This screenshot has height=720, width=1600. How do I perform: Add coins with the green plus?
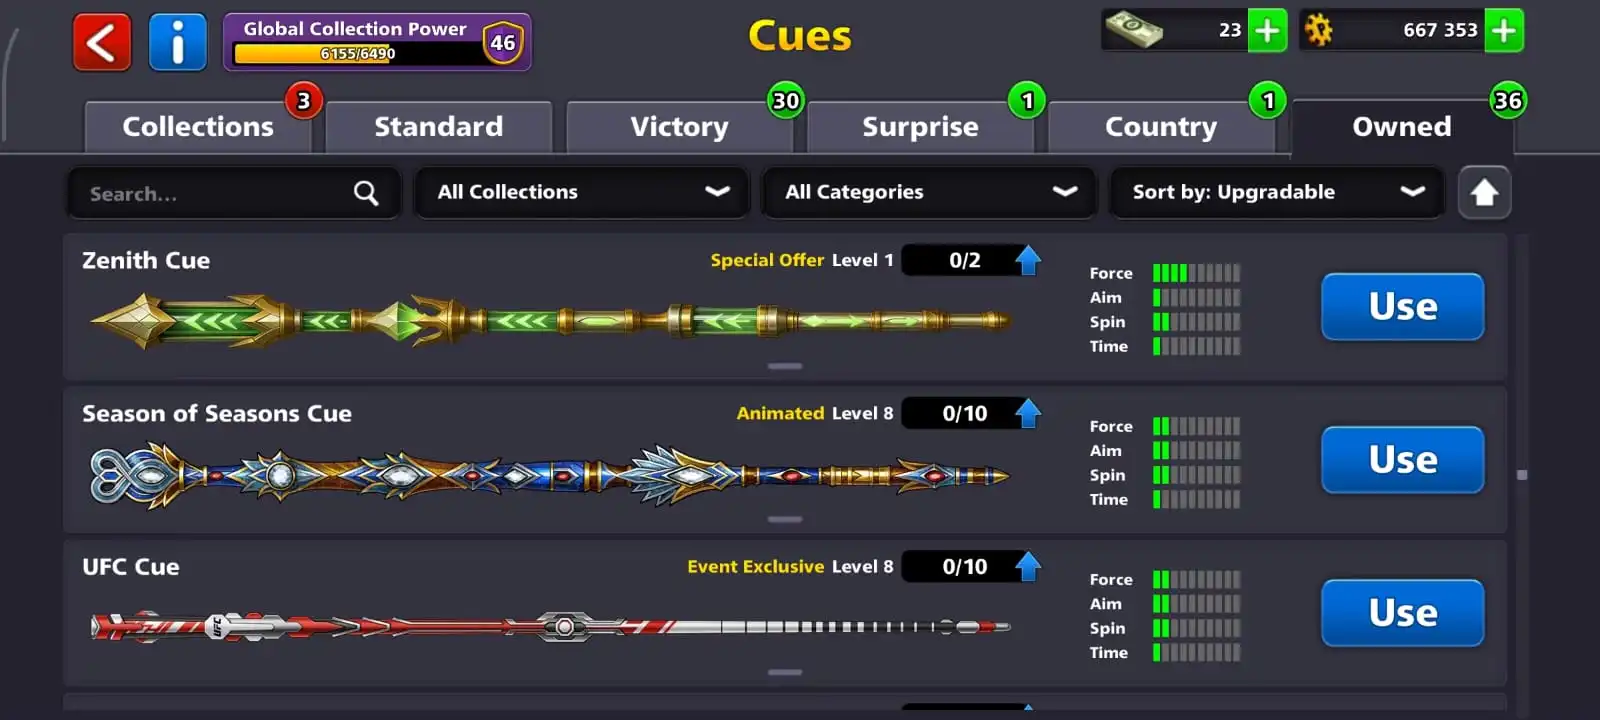(x=1504, y=30)
